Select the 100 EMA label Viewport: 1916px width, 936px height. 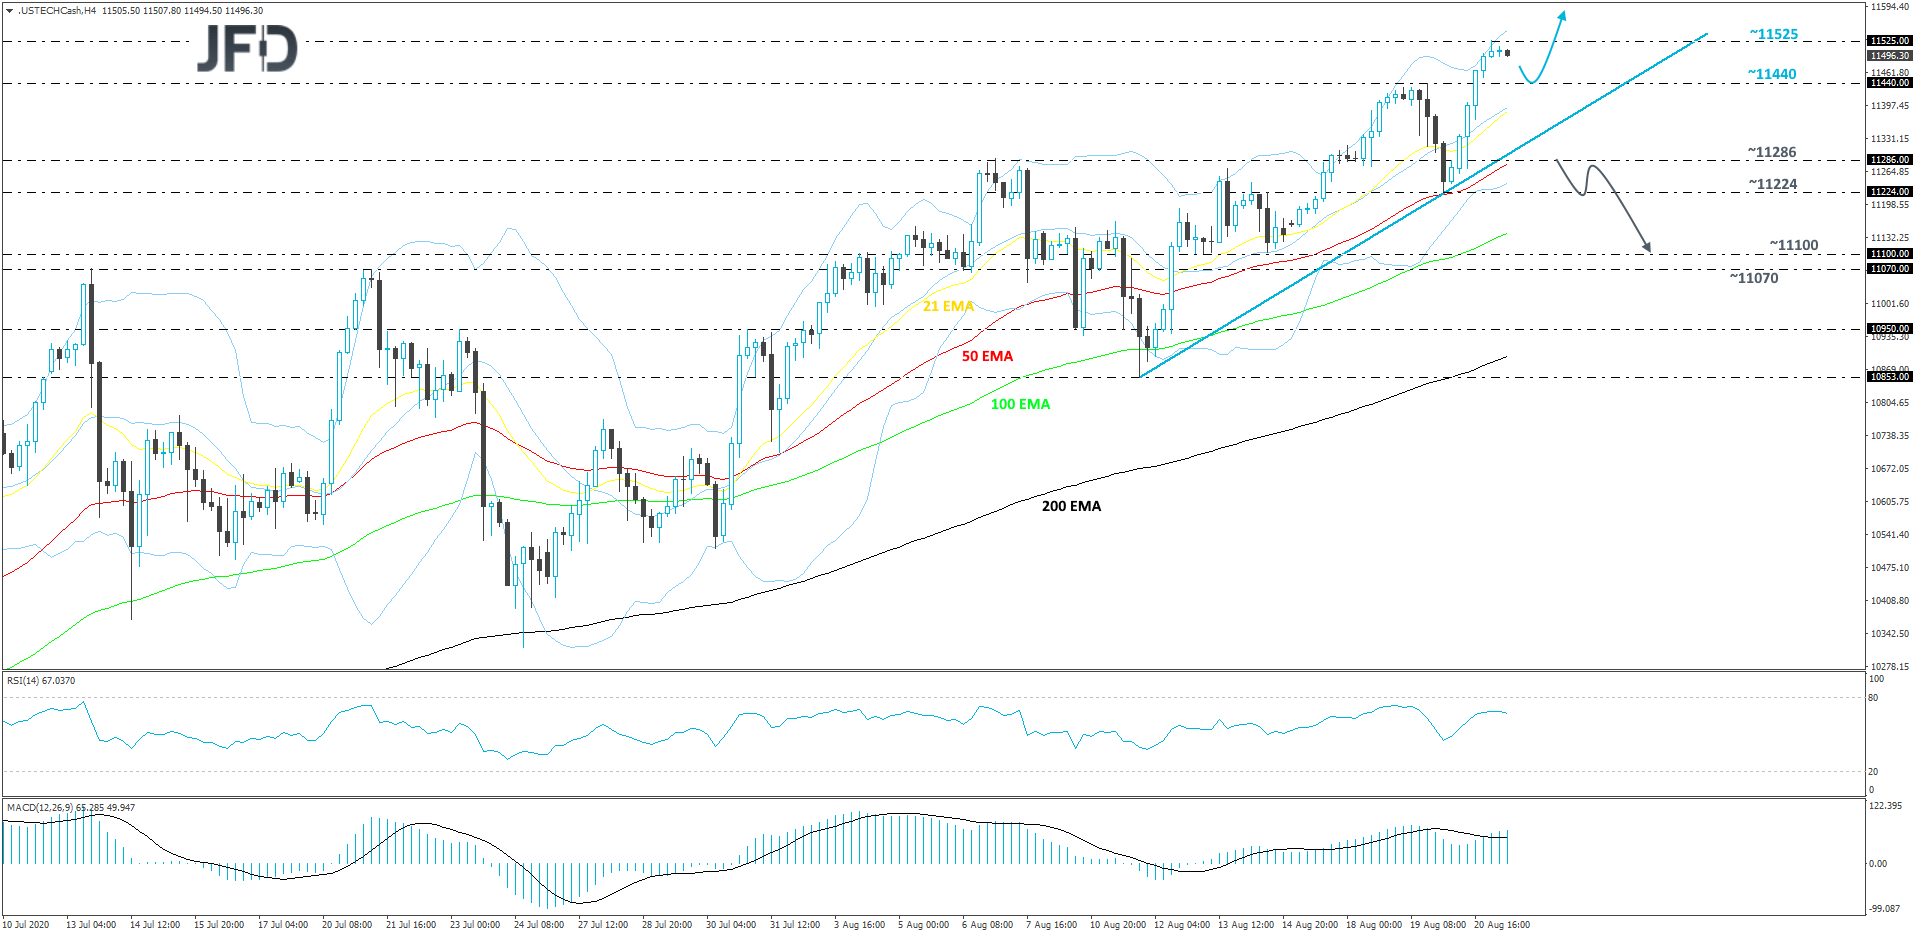pos(1020,404)
